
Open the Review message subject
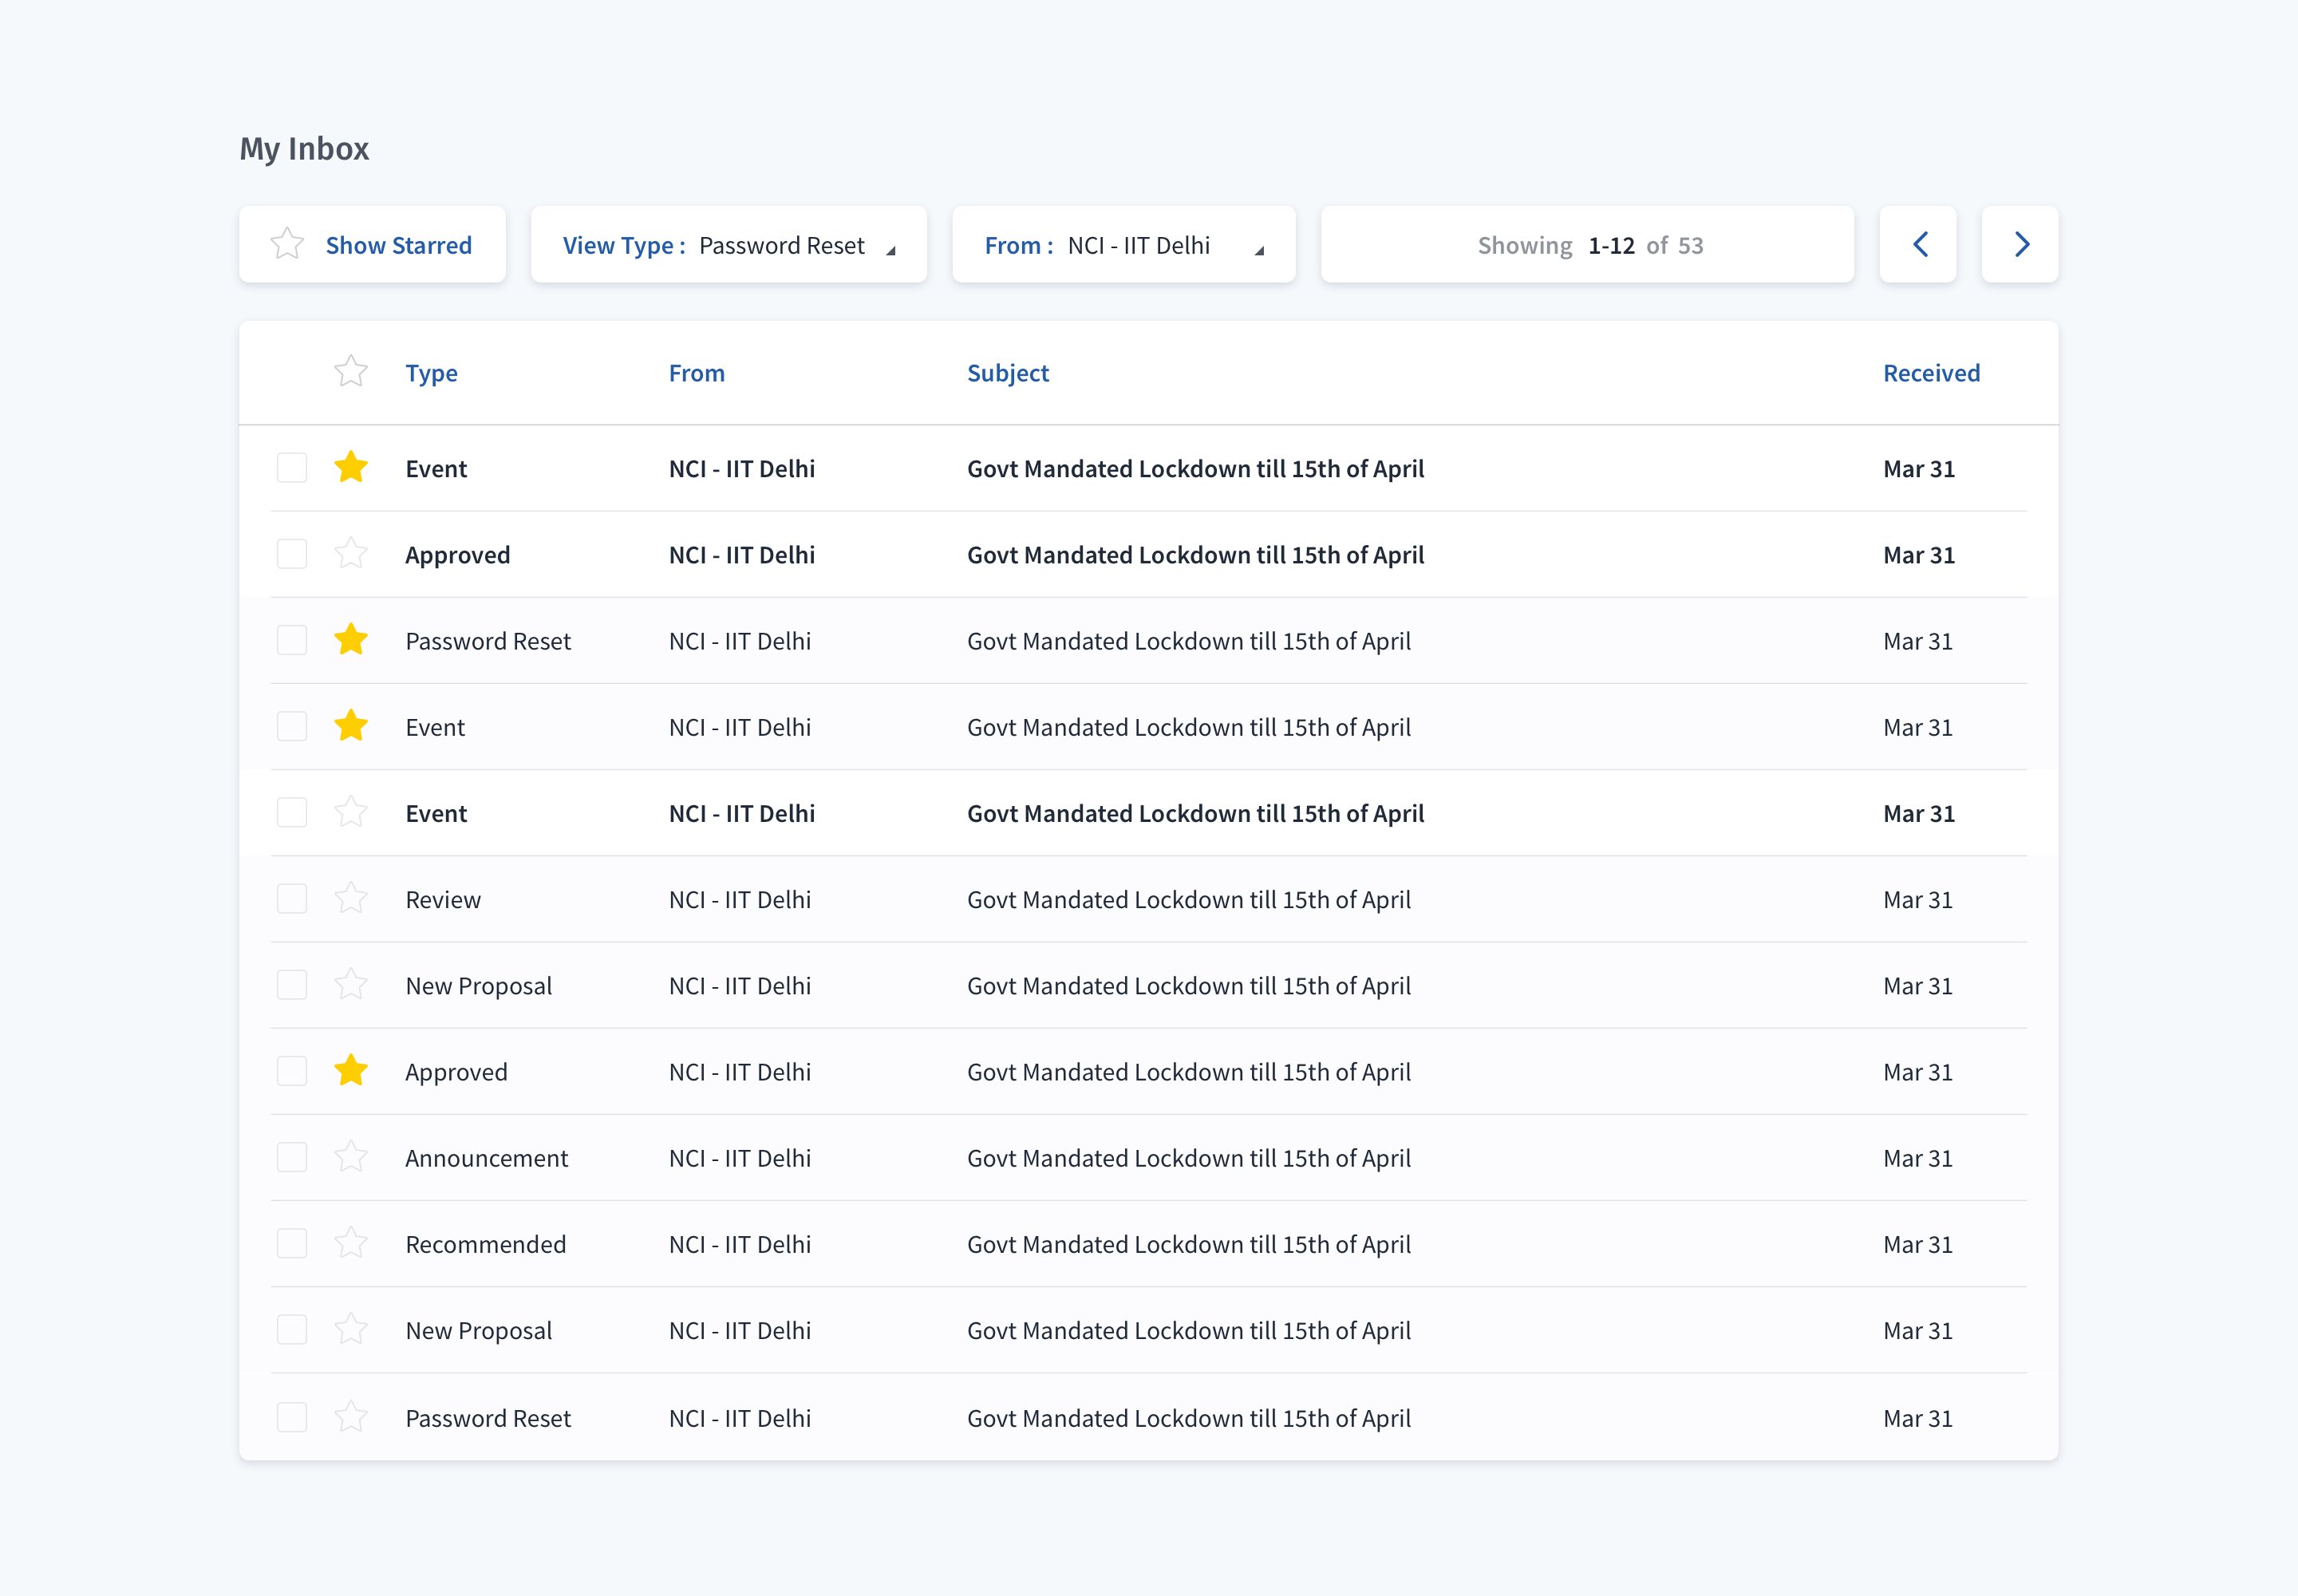1189,900
